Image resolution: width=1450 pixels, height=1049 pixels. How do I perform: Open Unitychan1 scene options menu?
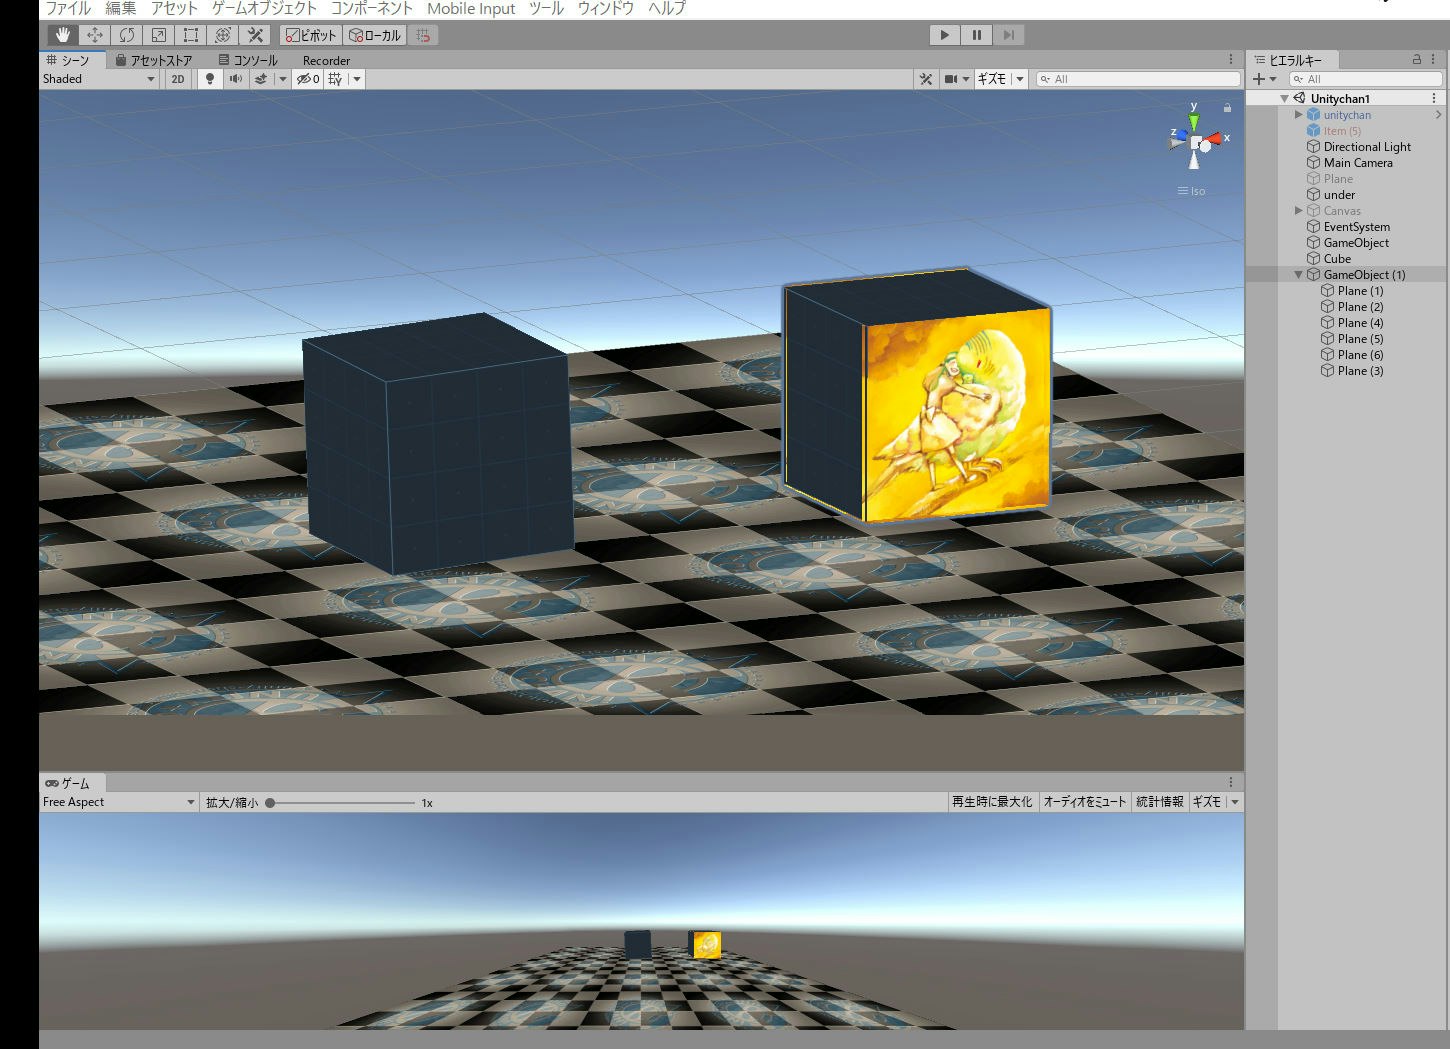click(1434, 98)
